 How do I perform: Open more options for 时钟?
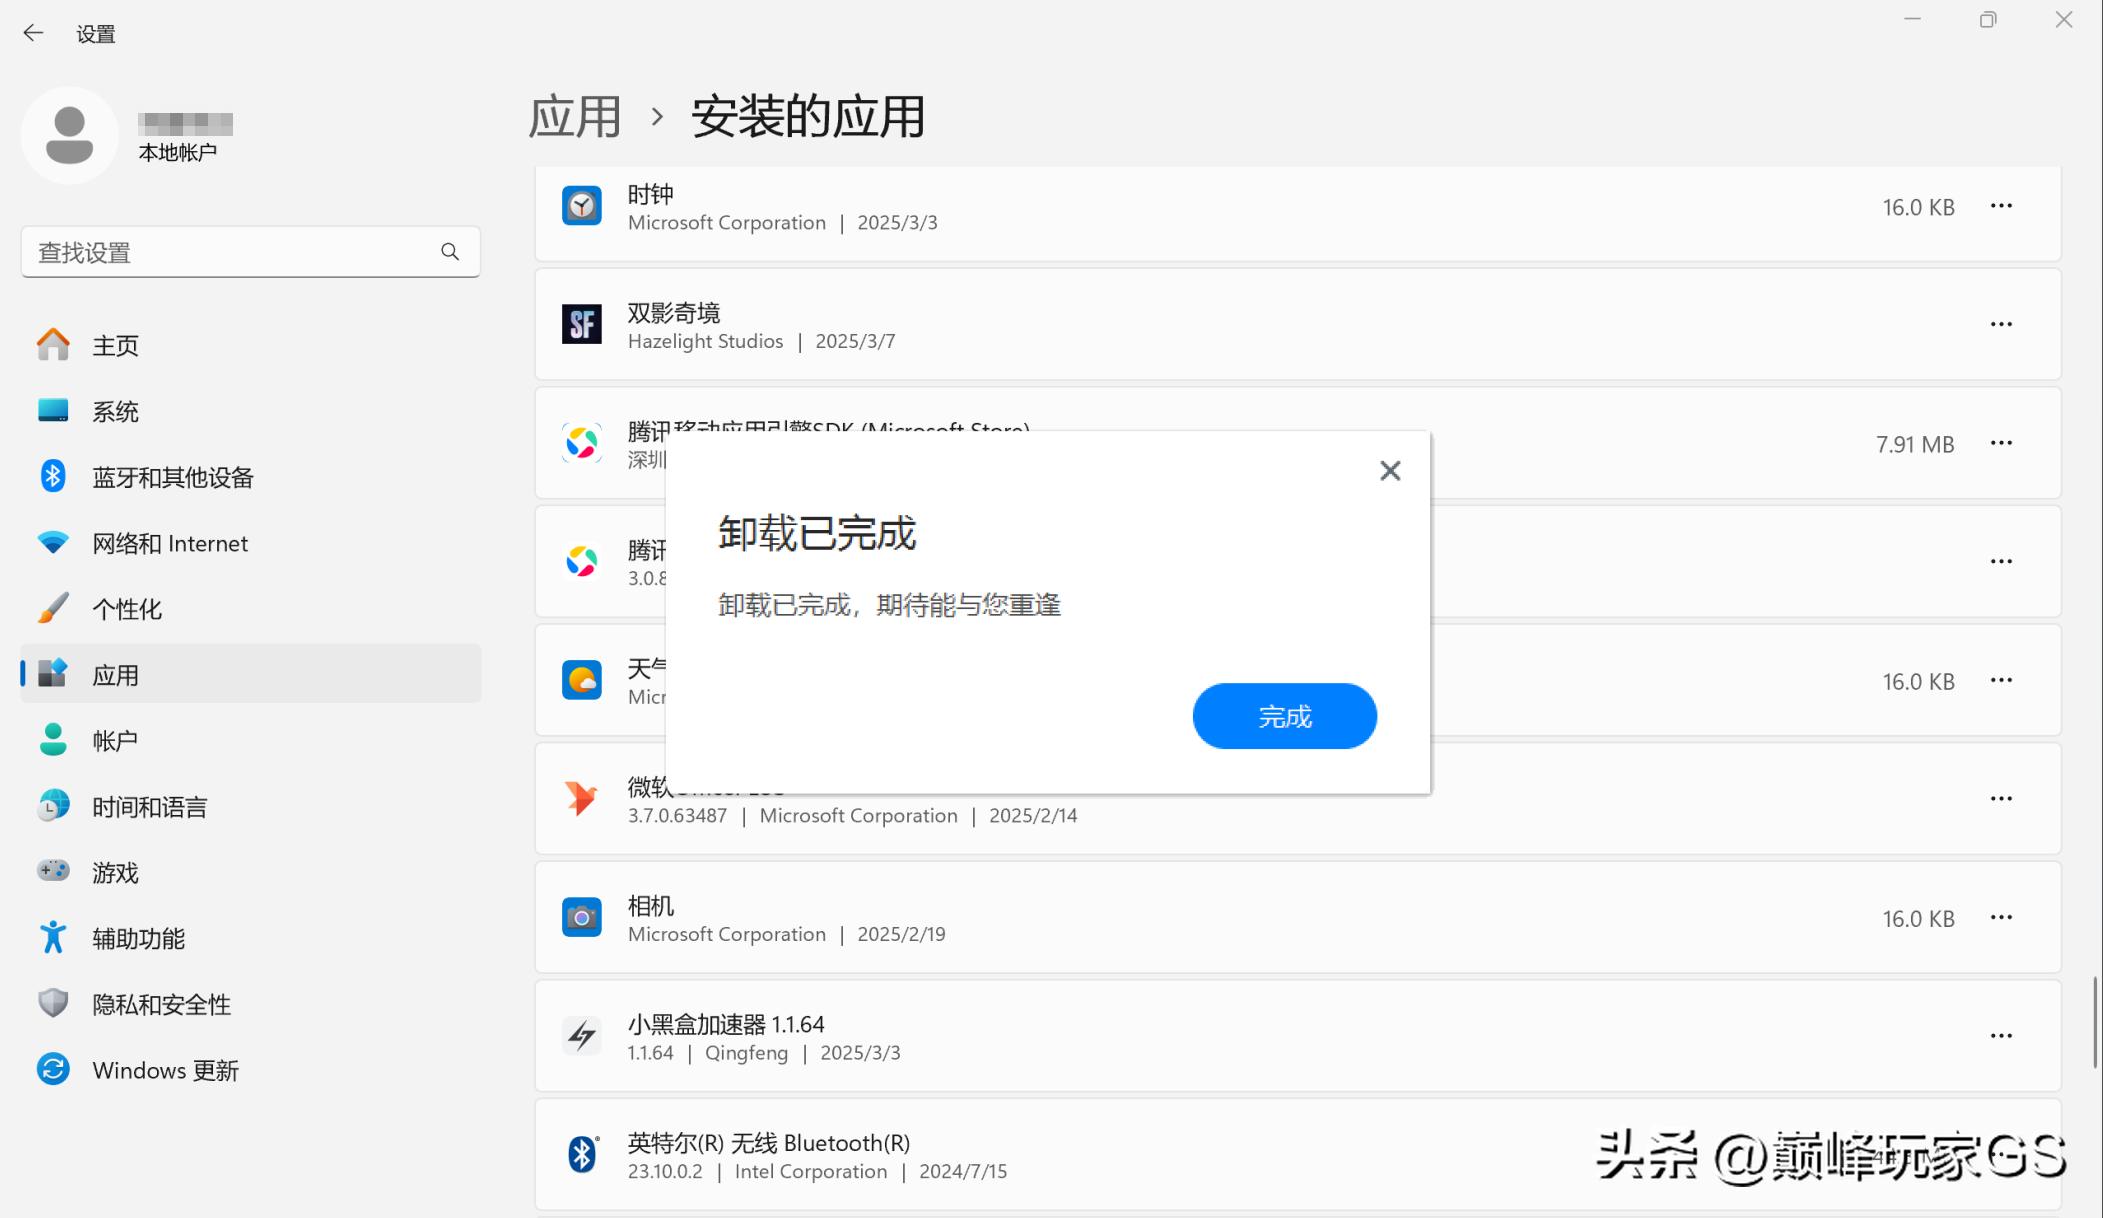[2001, 206]
